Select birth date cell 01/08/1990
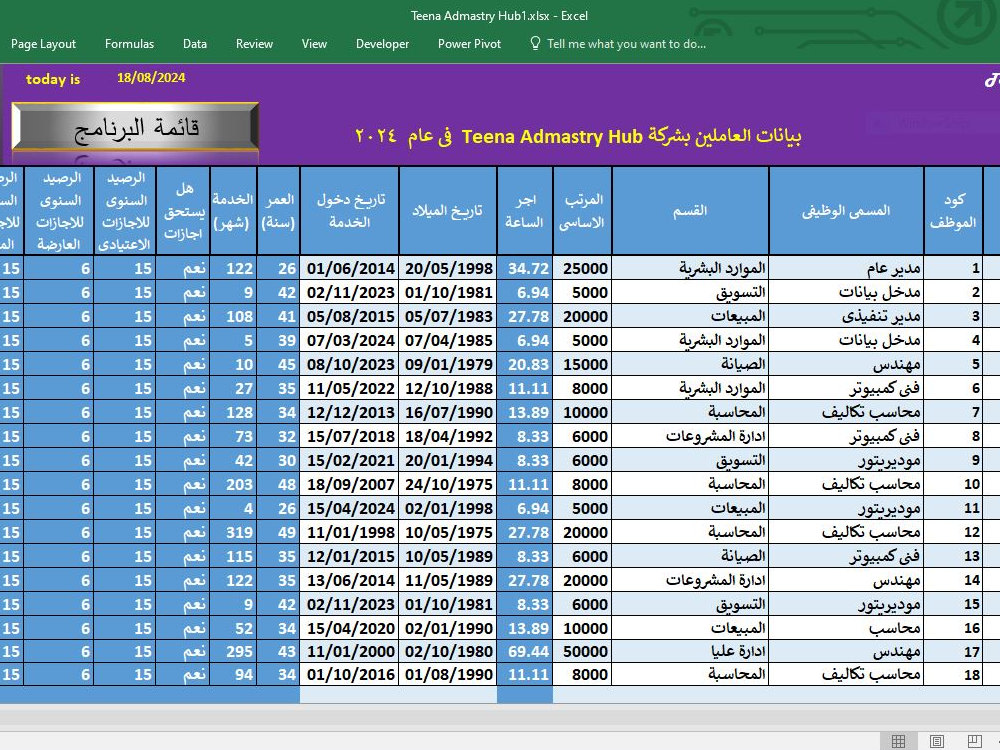 (x=447, y=675)
